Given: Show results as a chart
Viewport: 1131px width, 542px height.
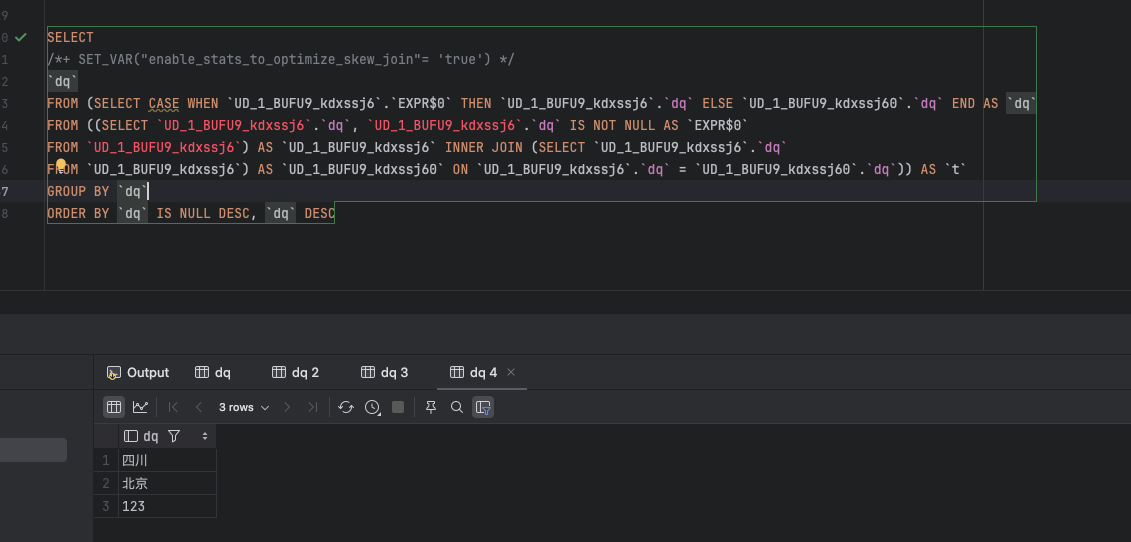Looking at the screenshot, I should 140,407.
